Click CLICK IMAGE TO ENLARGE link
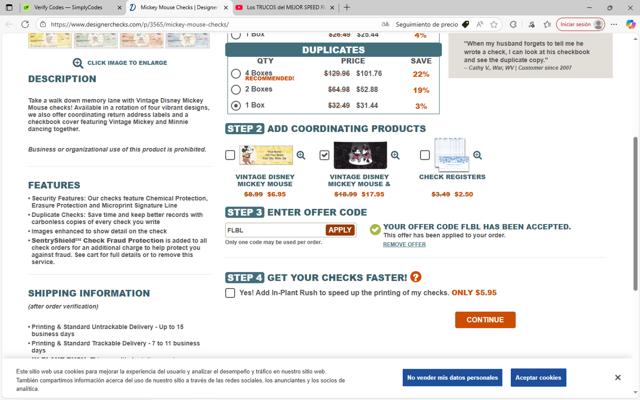 tap(127, 63)
